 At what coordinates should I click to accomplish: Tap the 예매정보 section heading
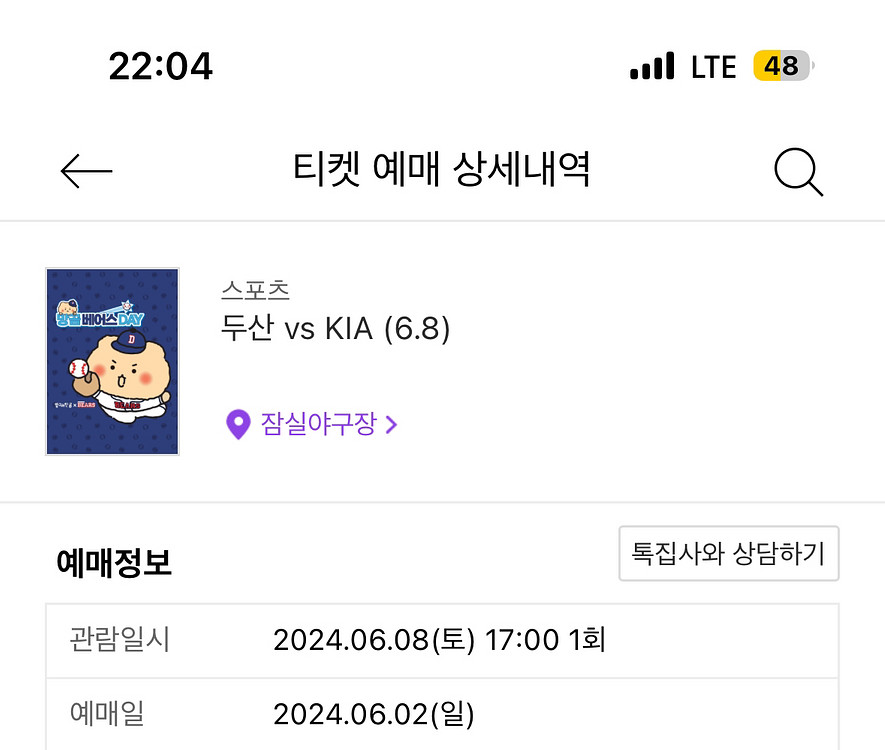tap(114, 563)
